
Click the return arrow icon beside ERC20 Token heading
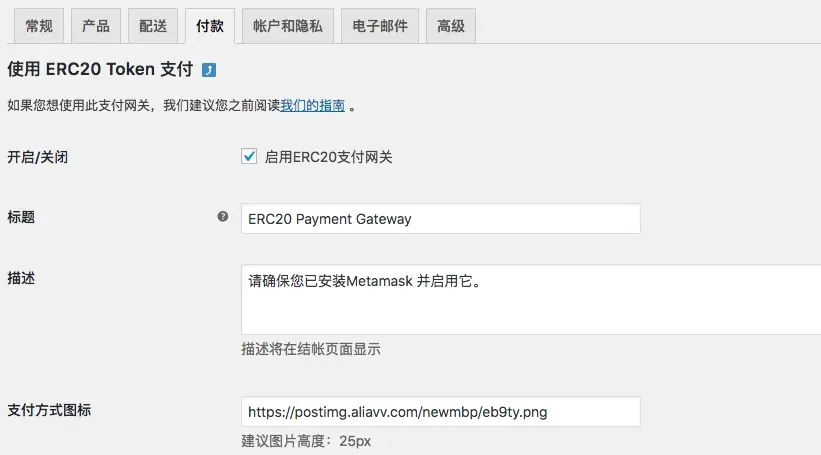coord(209,70)
